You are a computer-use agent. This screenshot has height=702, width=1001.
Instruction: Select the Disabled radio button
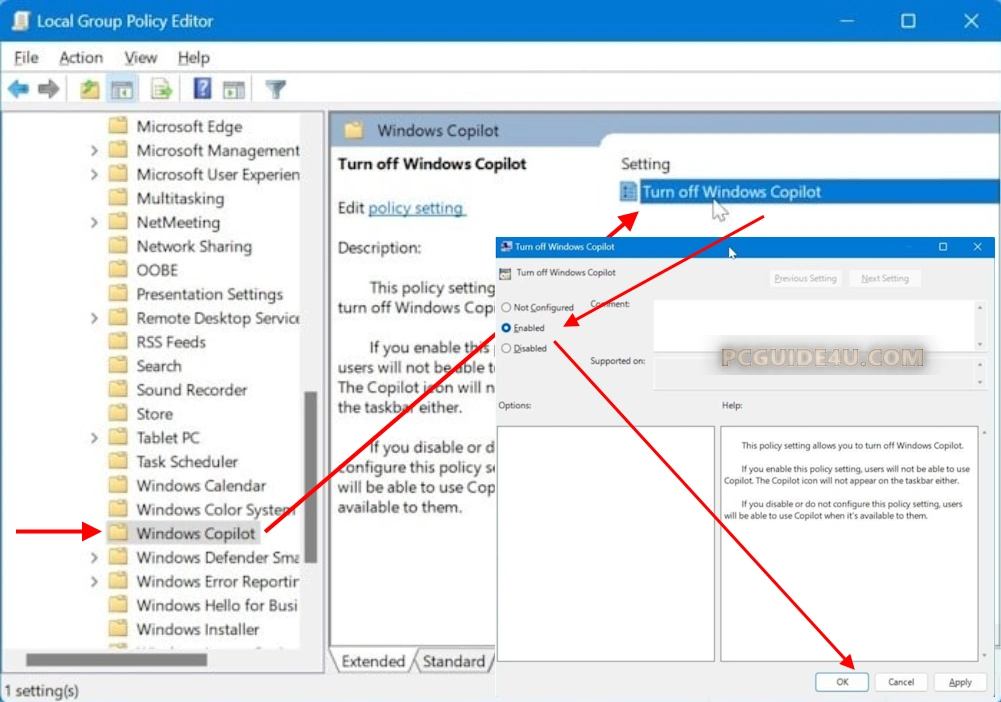tap(506, 348)
